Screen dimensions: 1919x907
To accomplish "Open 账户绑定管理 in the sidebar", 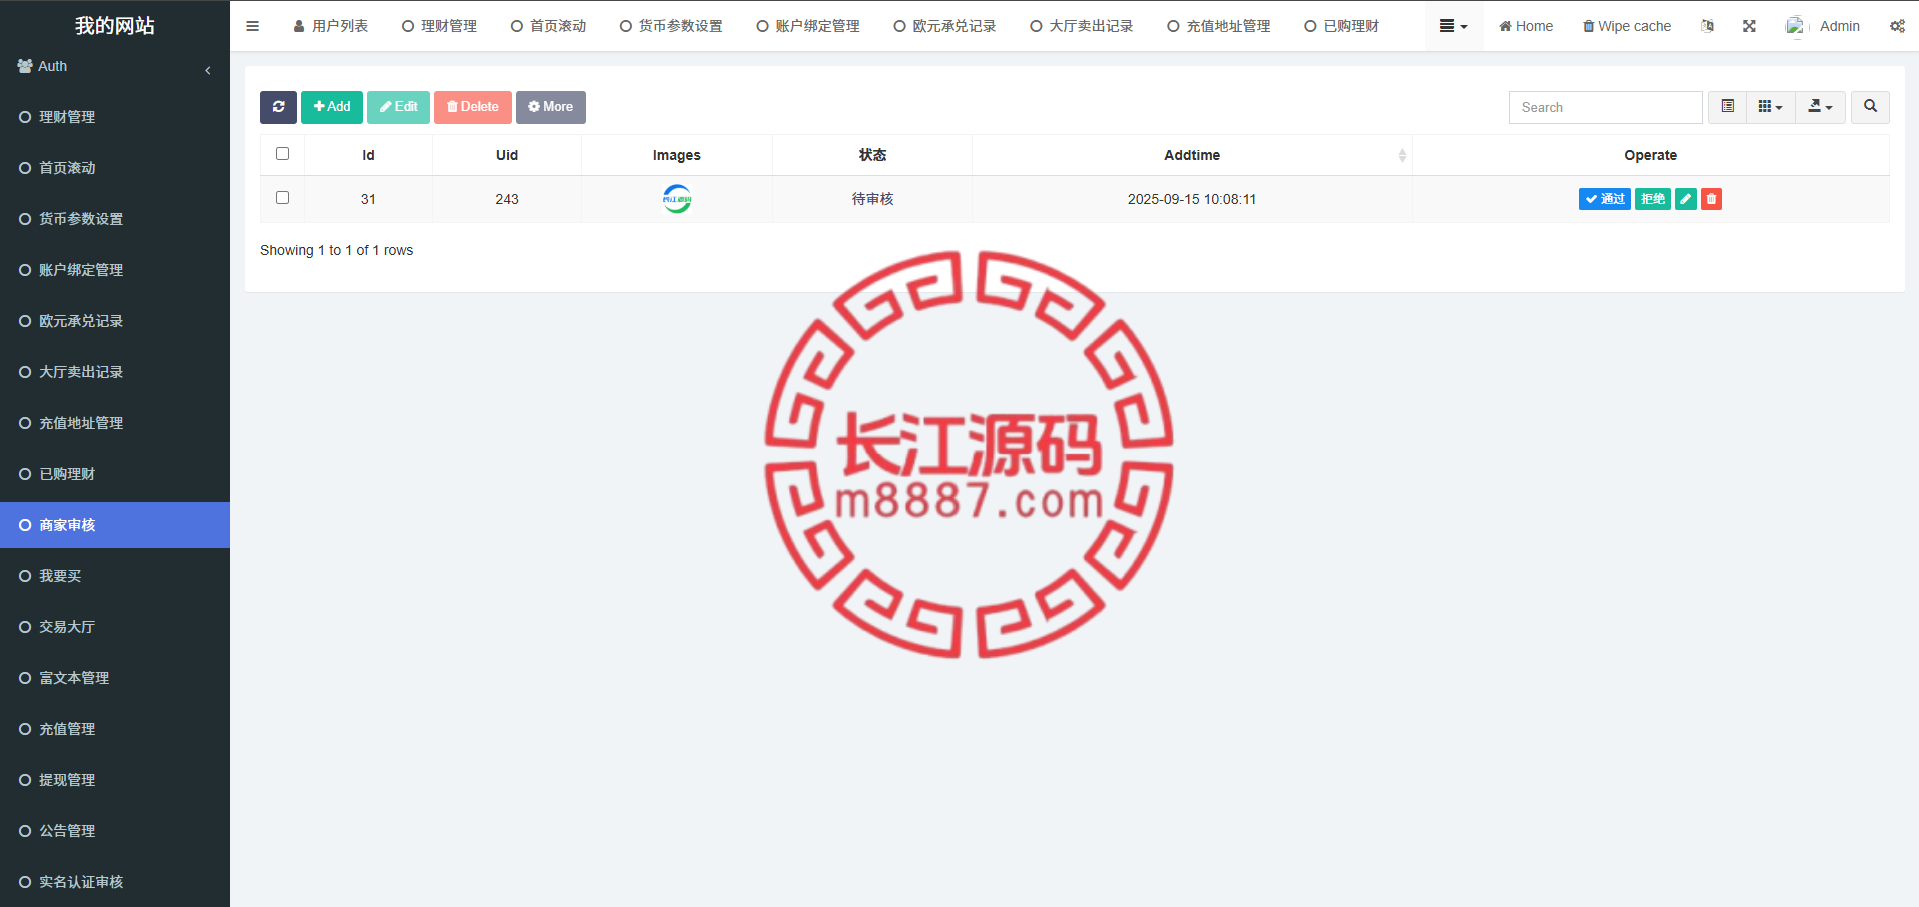I will point(115,270).
